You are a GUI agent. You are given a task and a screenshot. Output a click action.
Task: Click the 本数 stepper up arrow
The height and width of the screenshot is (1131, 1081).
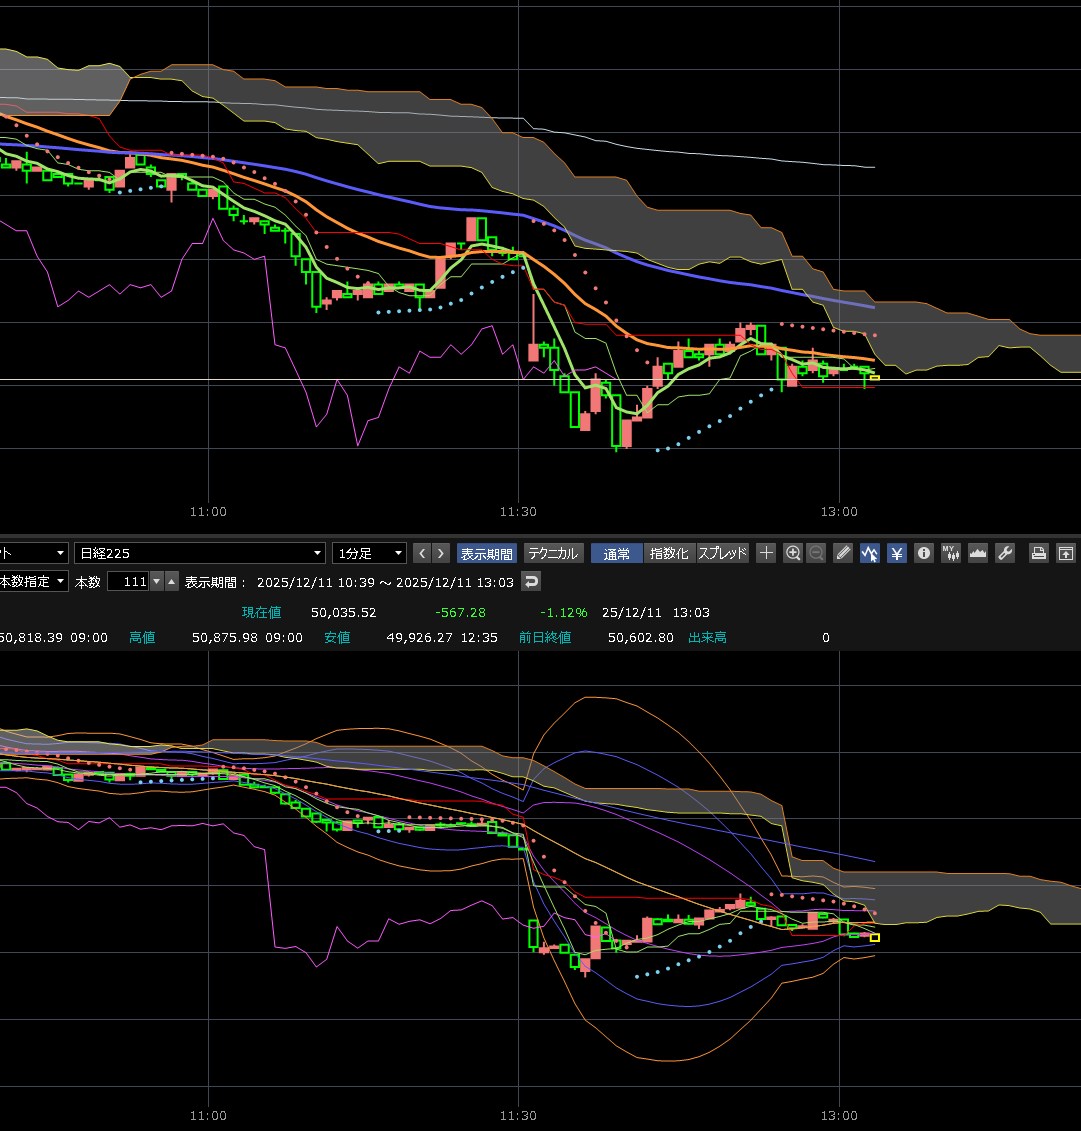point(172,581)
